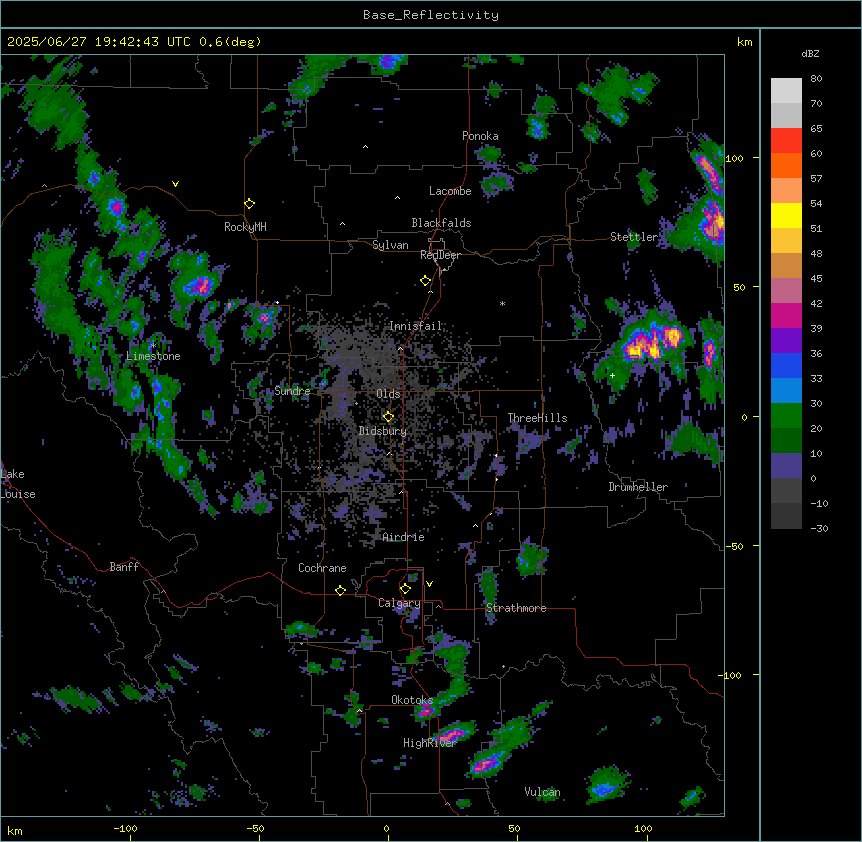
Task: Click the Base_Reflectivity title
Action: pos(431,15)
